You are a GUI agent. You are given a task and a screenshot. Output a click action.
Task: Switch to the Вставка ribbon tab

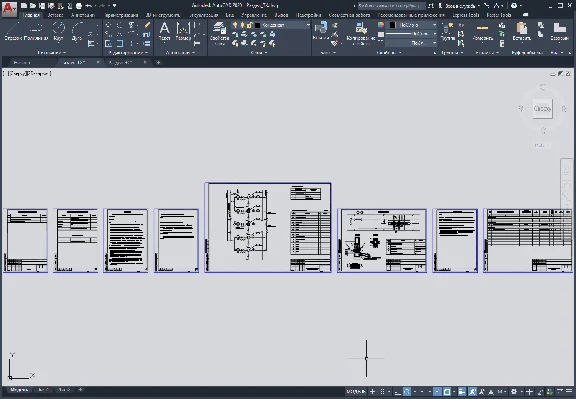(55, 15)
